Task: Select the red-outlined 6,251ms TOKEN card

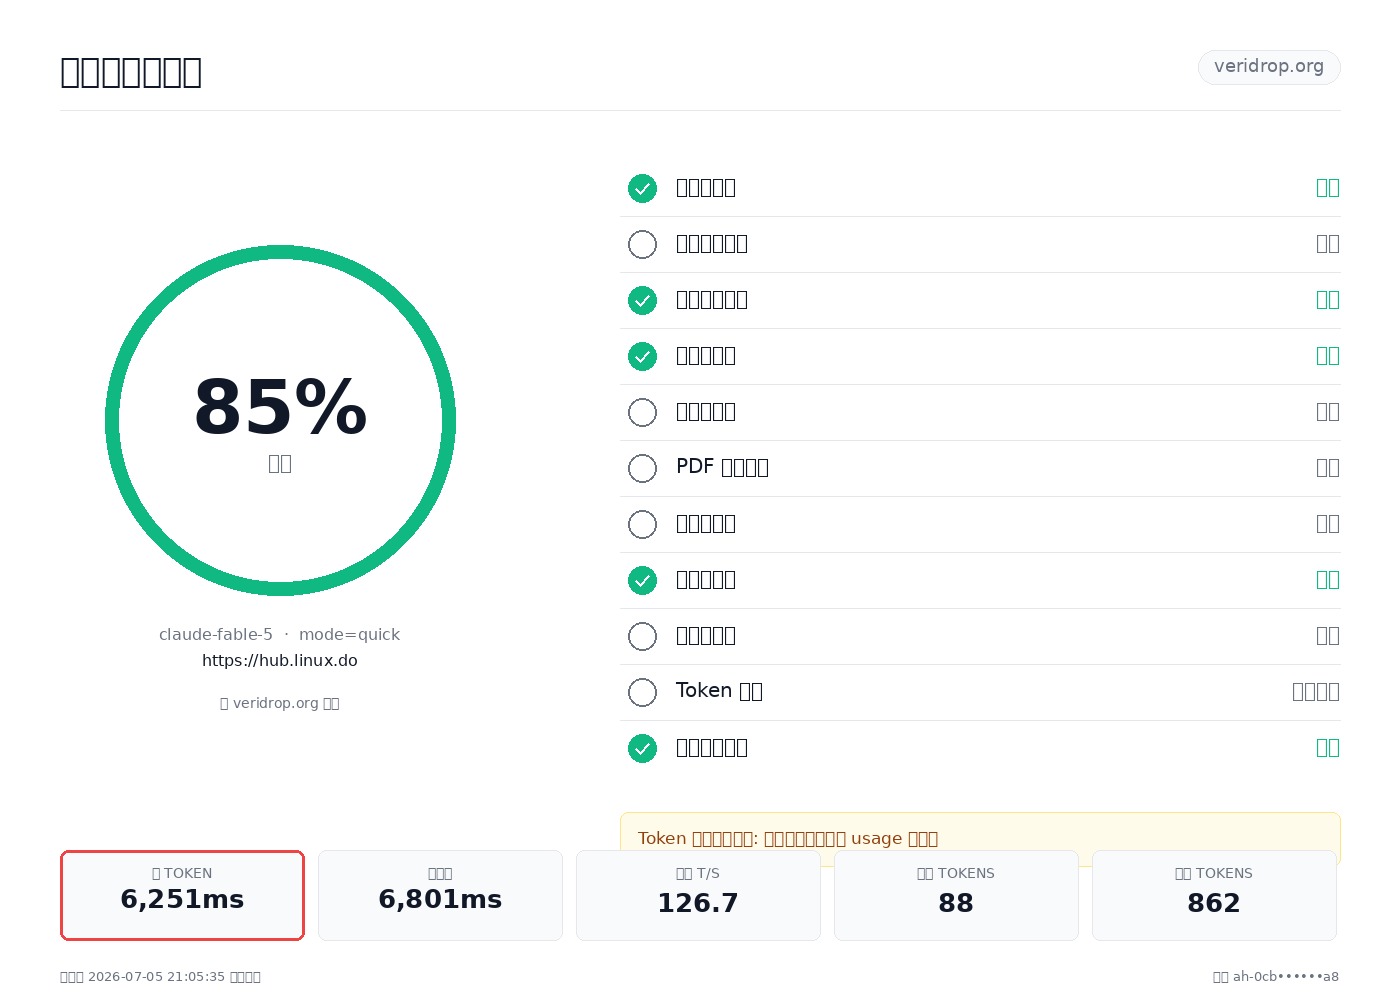Action: (x=182, y=895)
